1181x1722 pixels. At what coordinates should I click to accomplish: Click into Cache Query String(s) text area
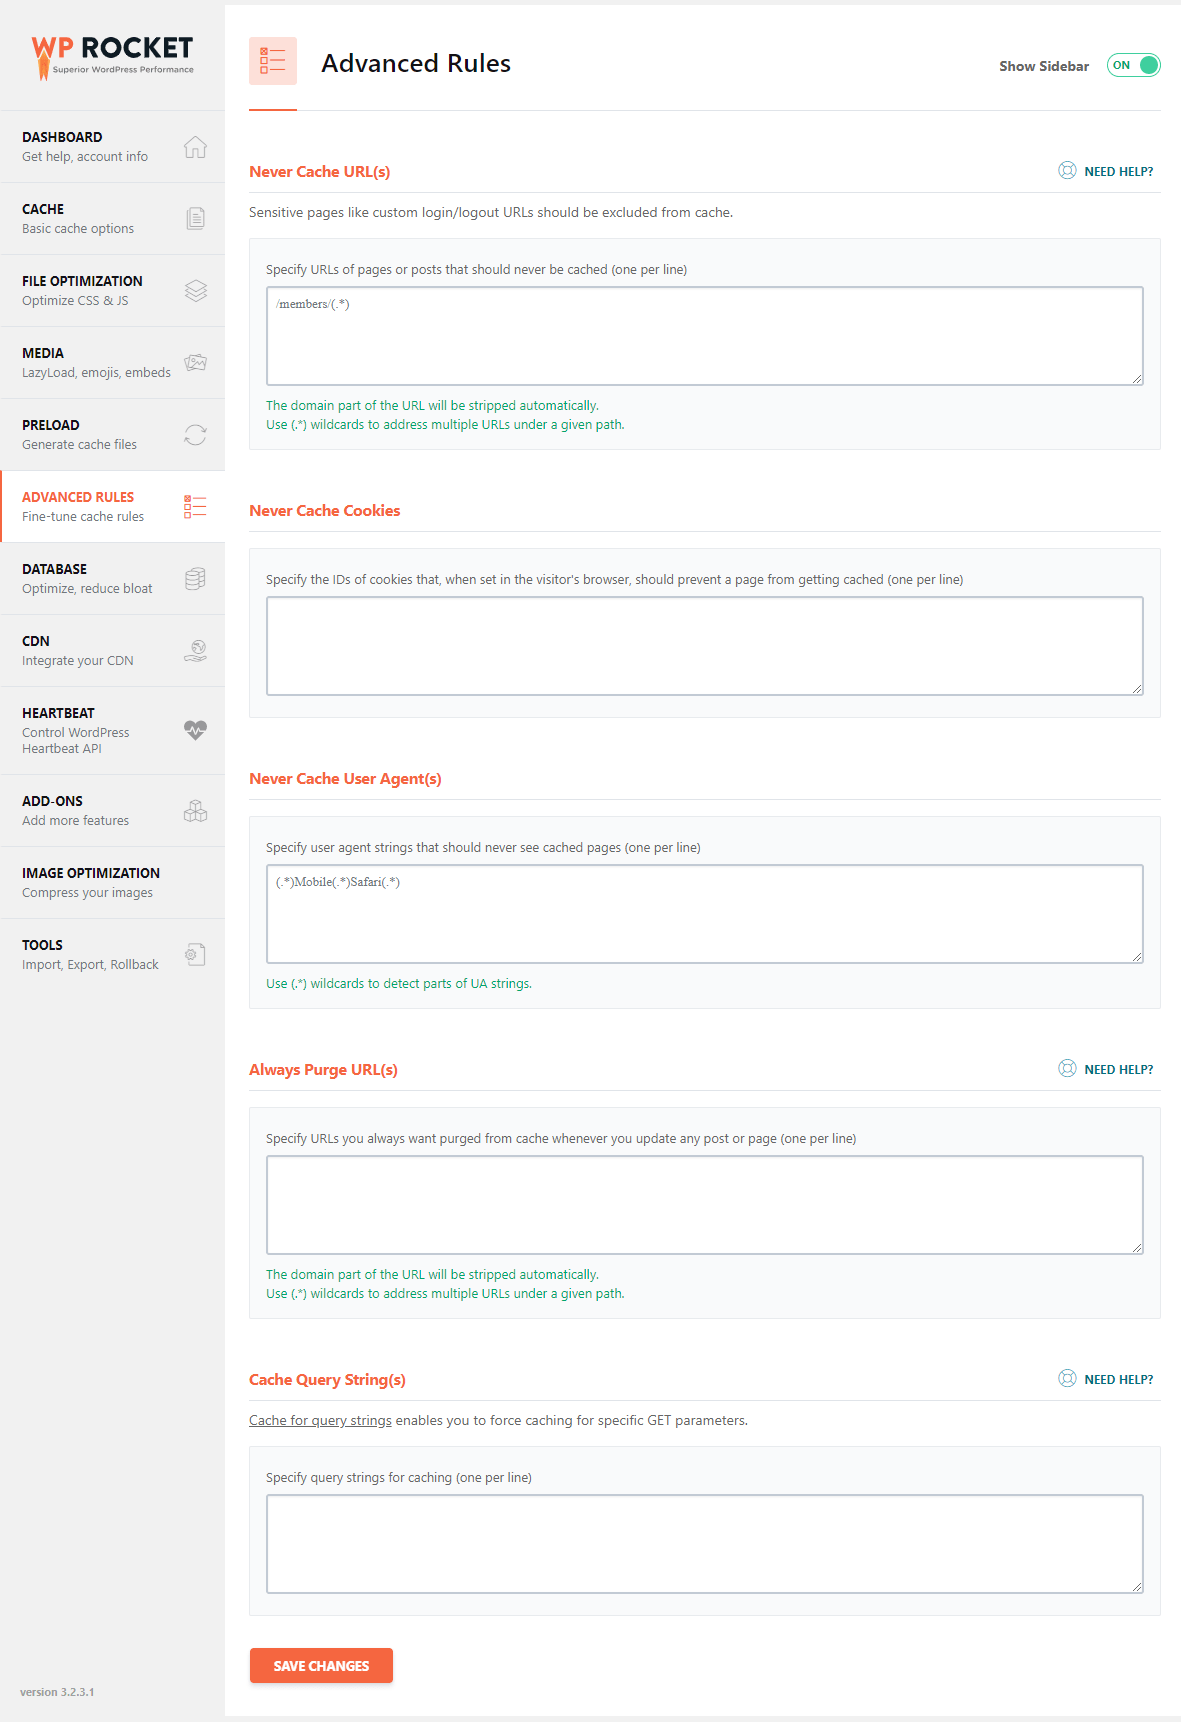coord(704,1544)
